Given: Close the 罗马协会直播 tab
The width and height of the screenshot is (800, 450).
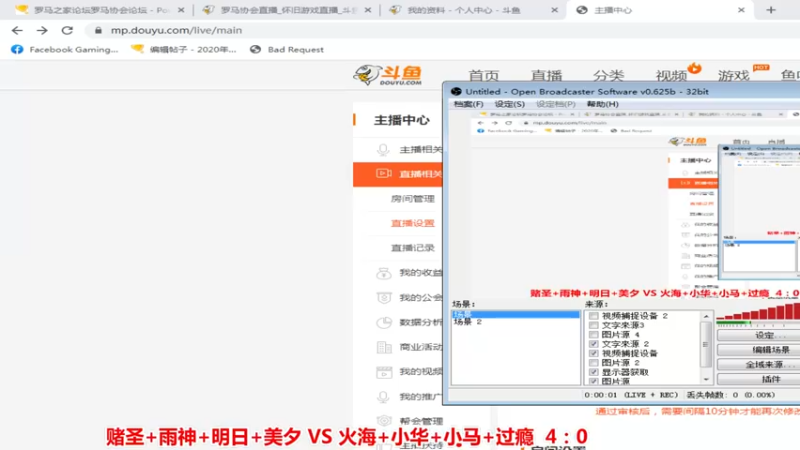Looking at the screenshot, I should (x=368, y=10).
